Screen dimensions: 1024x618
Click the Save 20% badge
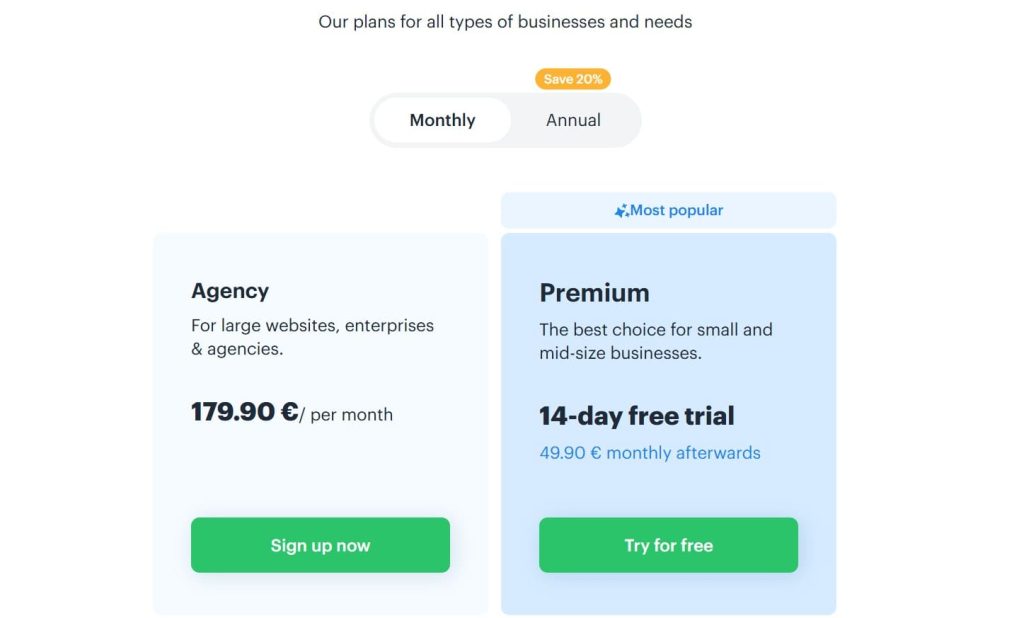tap(573, 79)
